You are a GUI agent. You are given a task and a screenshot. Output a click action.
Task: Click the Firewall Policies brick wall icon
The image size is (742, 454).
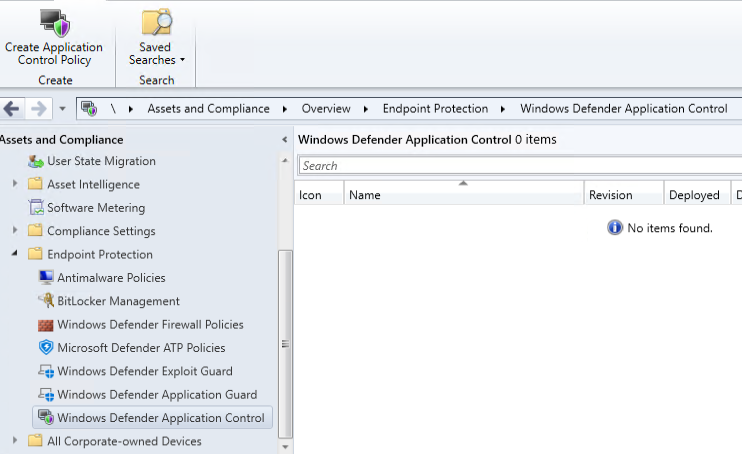(45, 325)
